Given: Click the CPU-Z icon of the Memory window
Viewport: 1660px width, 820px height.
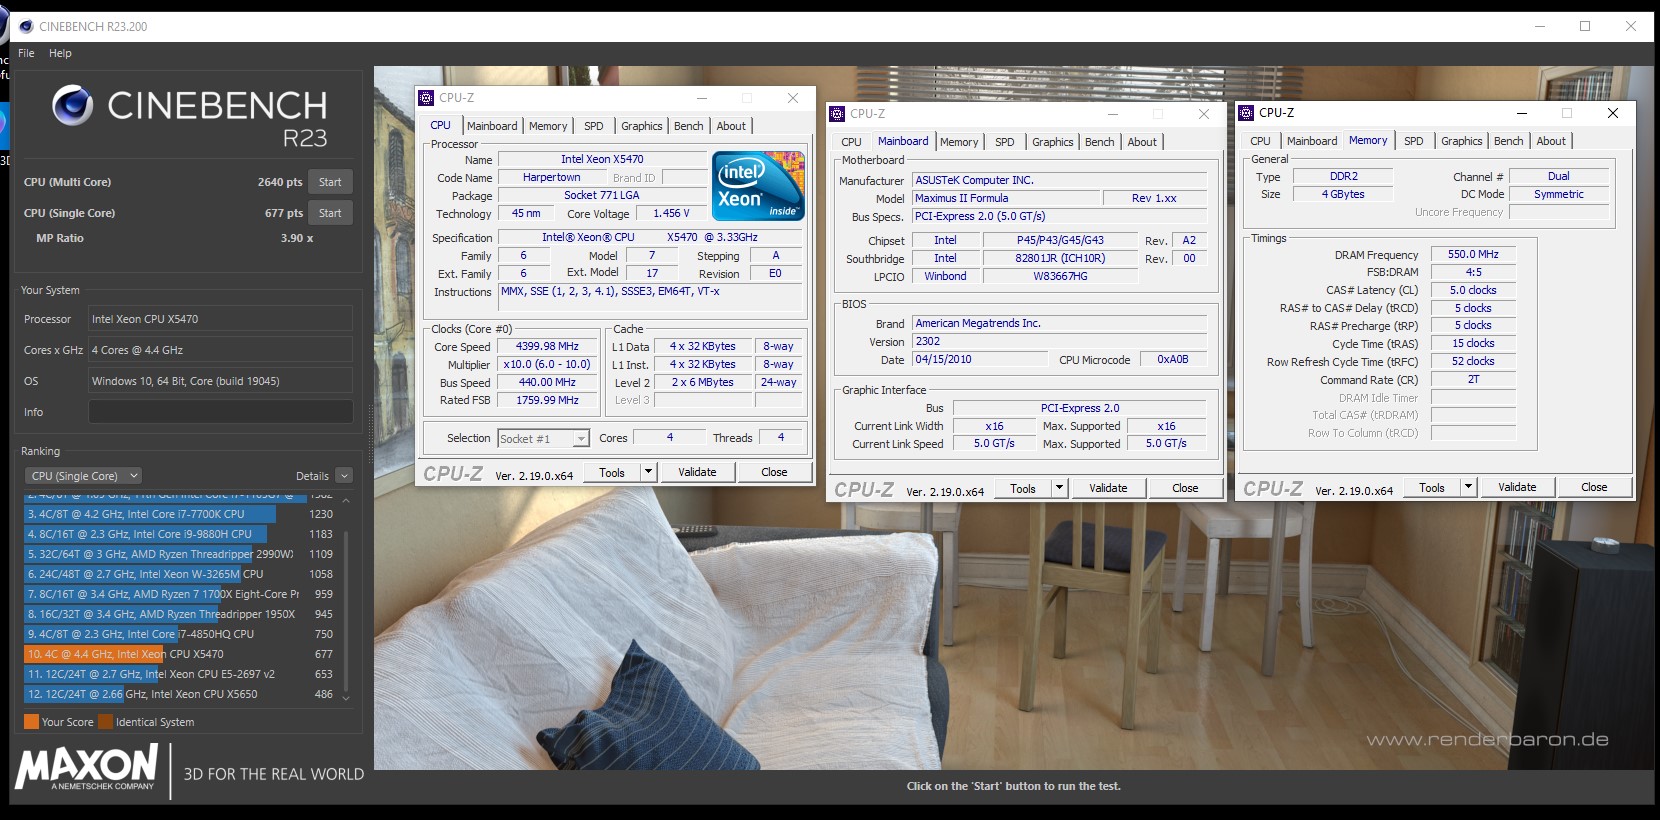Looking at the screenshot, I should pos(1246,113).
